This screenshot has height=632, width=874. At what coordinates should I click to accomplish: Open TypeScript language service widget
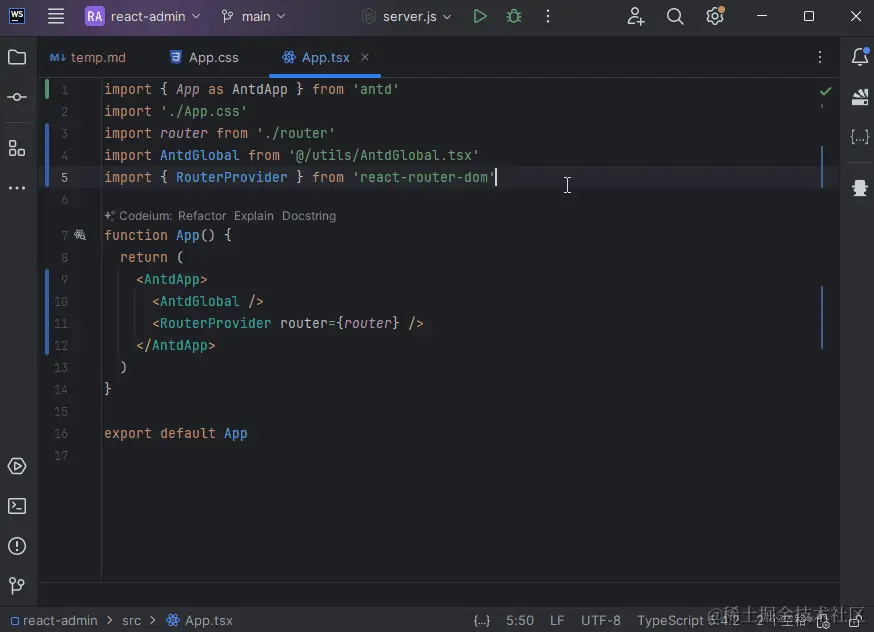coord(688,620)
